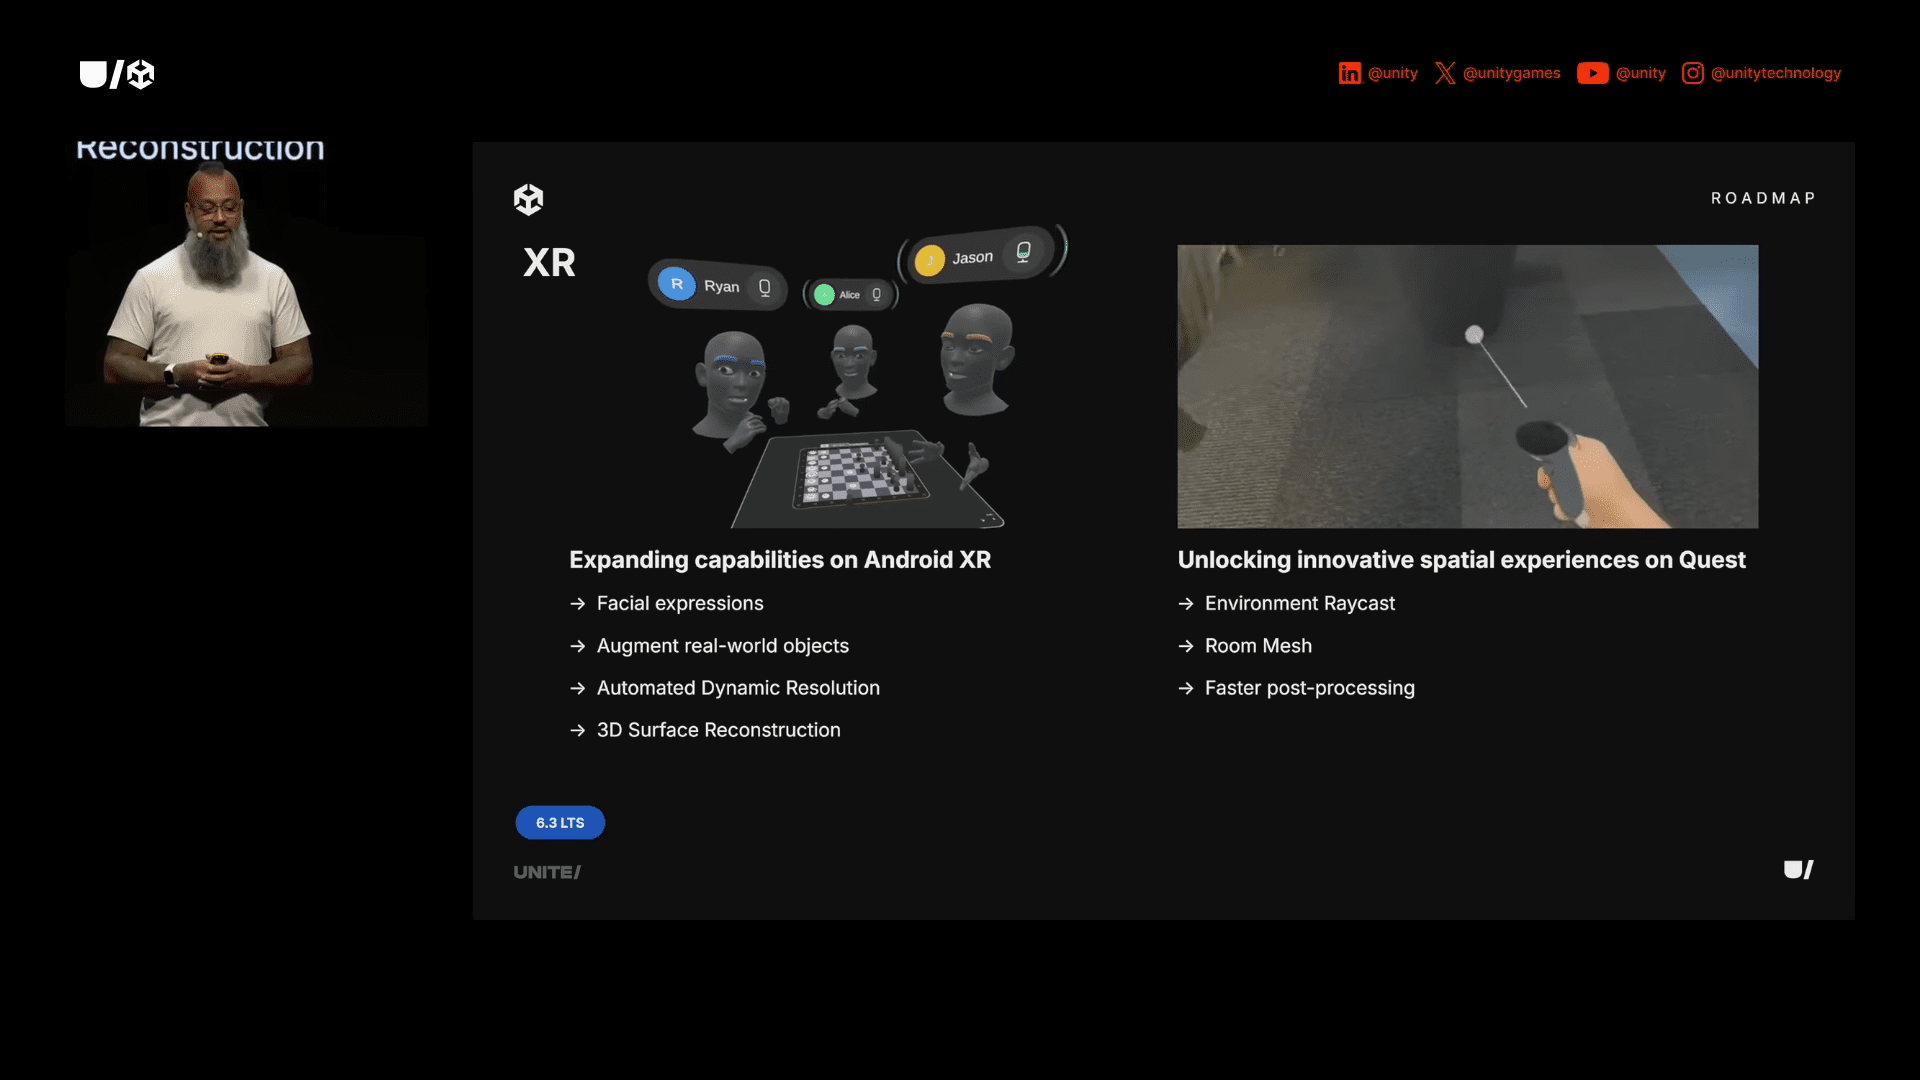
Task: Click the ROADMAP label
Action: 1763,198
